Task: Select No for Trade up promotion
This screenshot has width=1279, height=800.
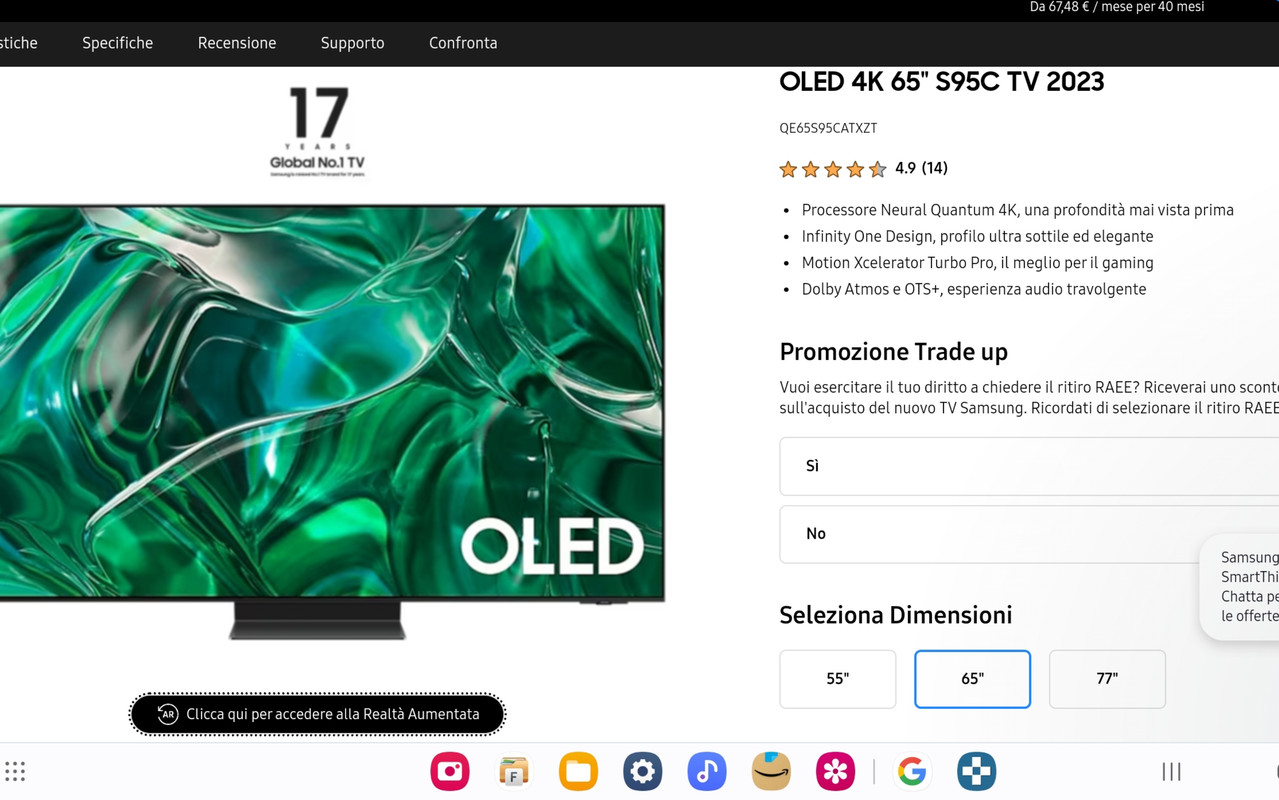Action: (1029, 534)
